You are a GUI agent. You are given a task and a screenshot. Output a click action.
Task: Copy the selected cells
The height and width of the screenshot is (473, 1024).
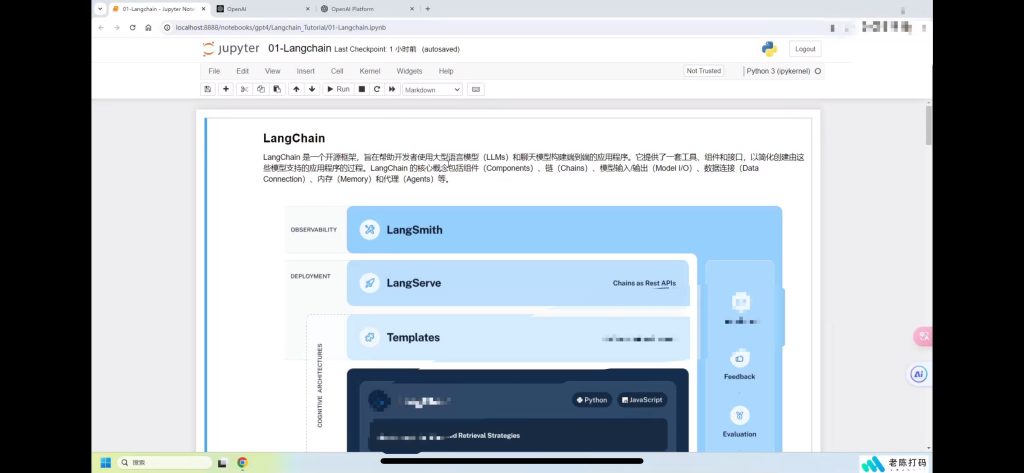tap(261, 90)
